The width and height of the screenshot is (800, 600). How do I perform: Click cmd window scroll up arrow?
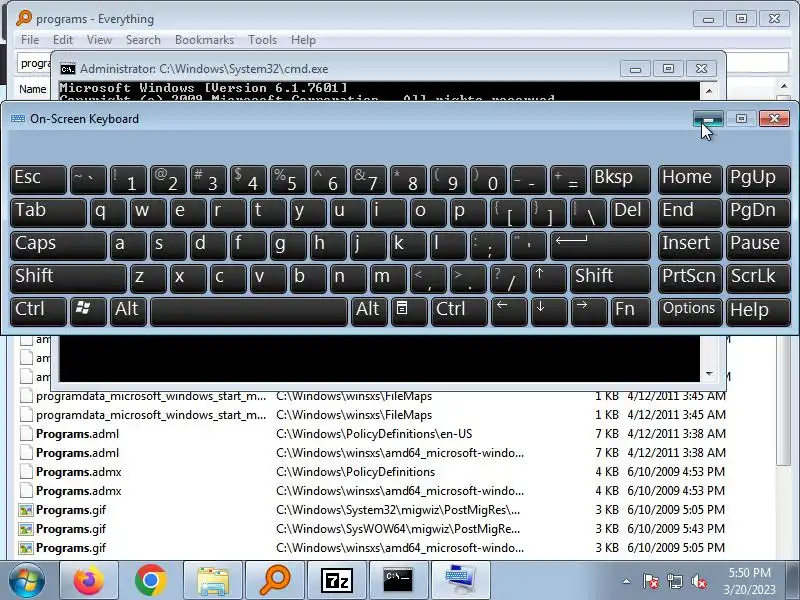coord(709,91)
